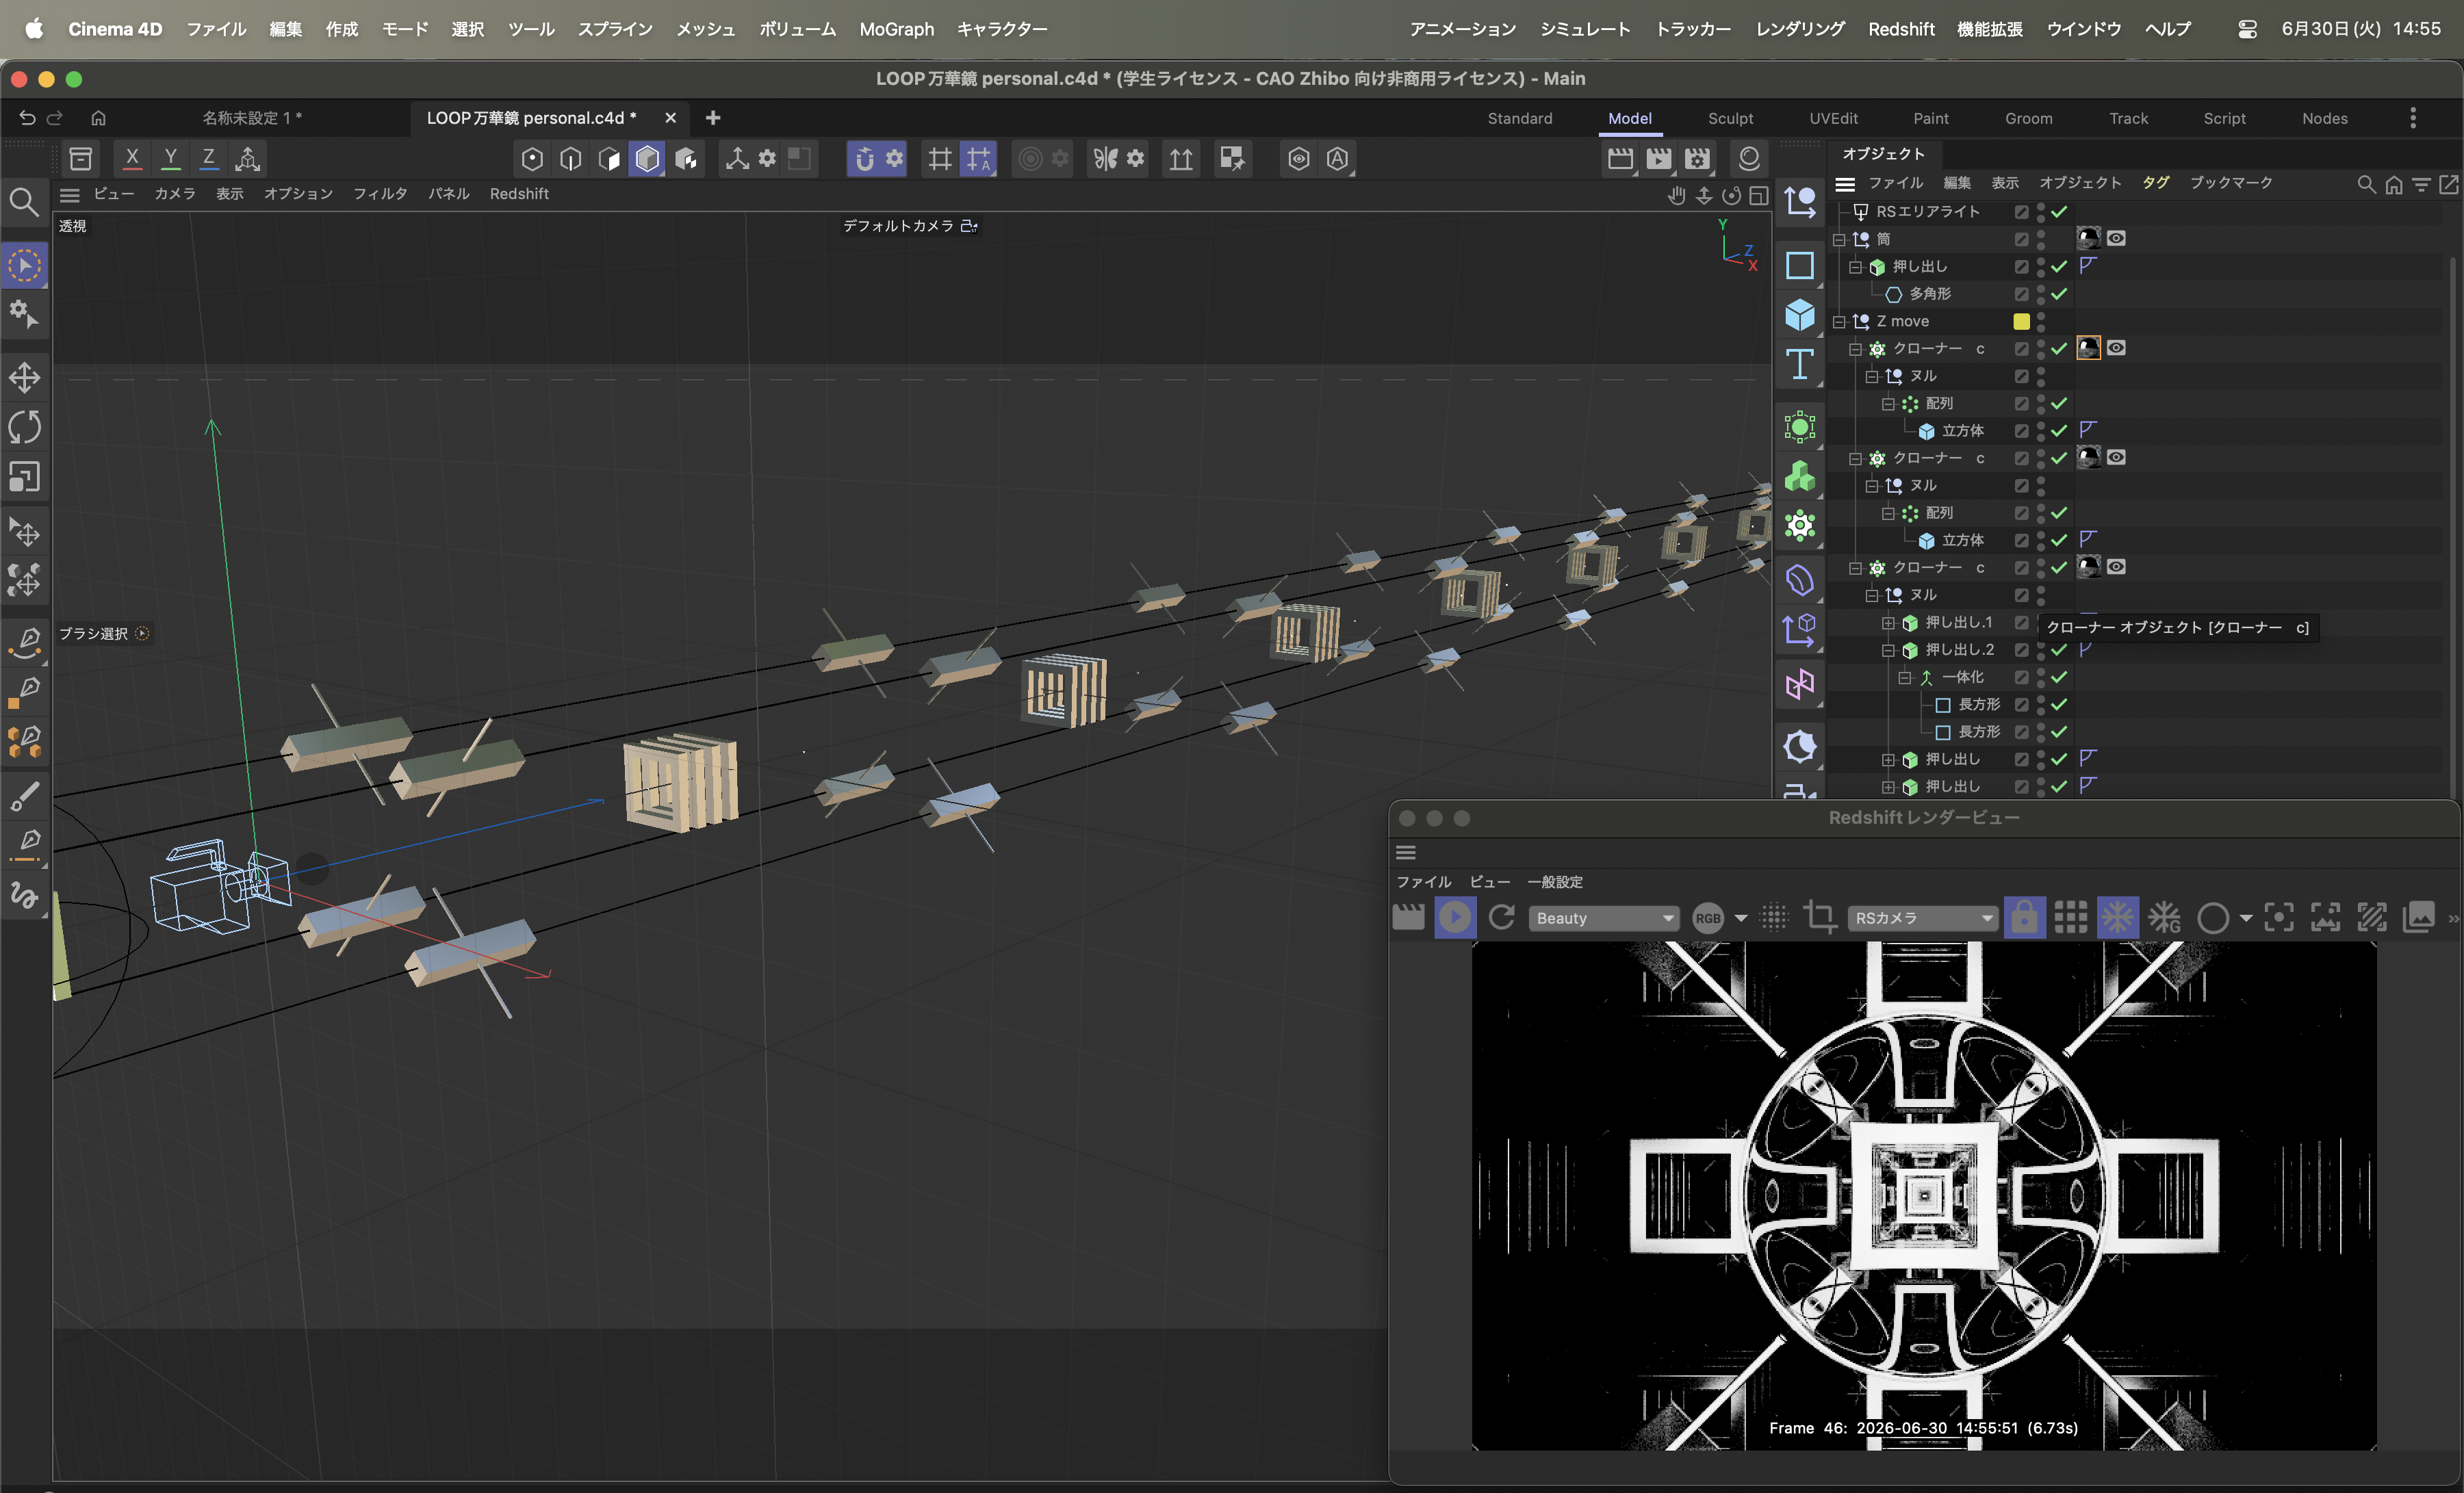Add new document tab plus button
2464x1493 pixels.
(713, 118)
